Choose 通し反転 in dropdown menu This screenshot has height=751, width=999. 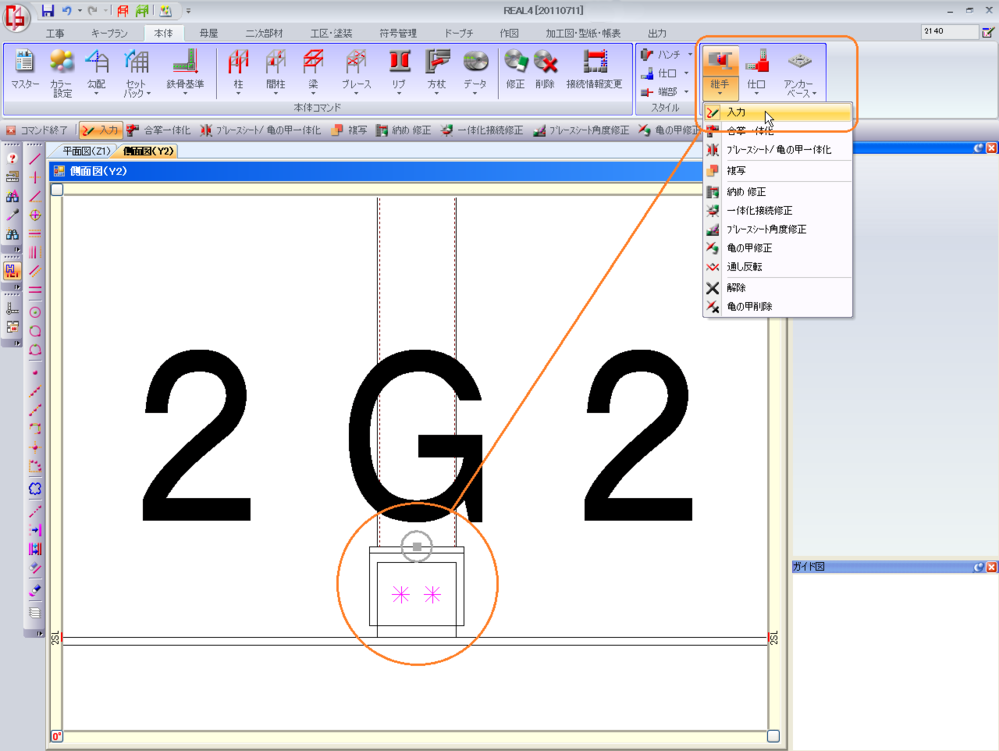point(777,267)
